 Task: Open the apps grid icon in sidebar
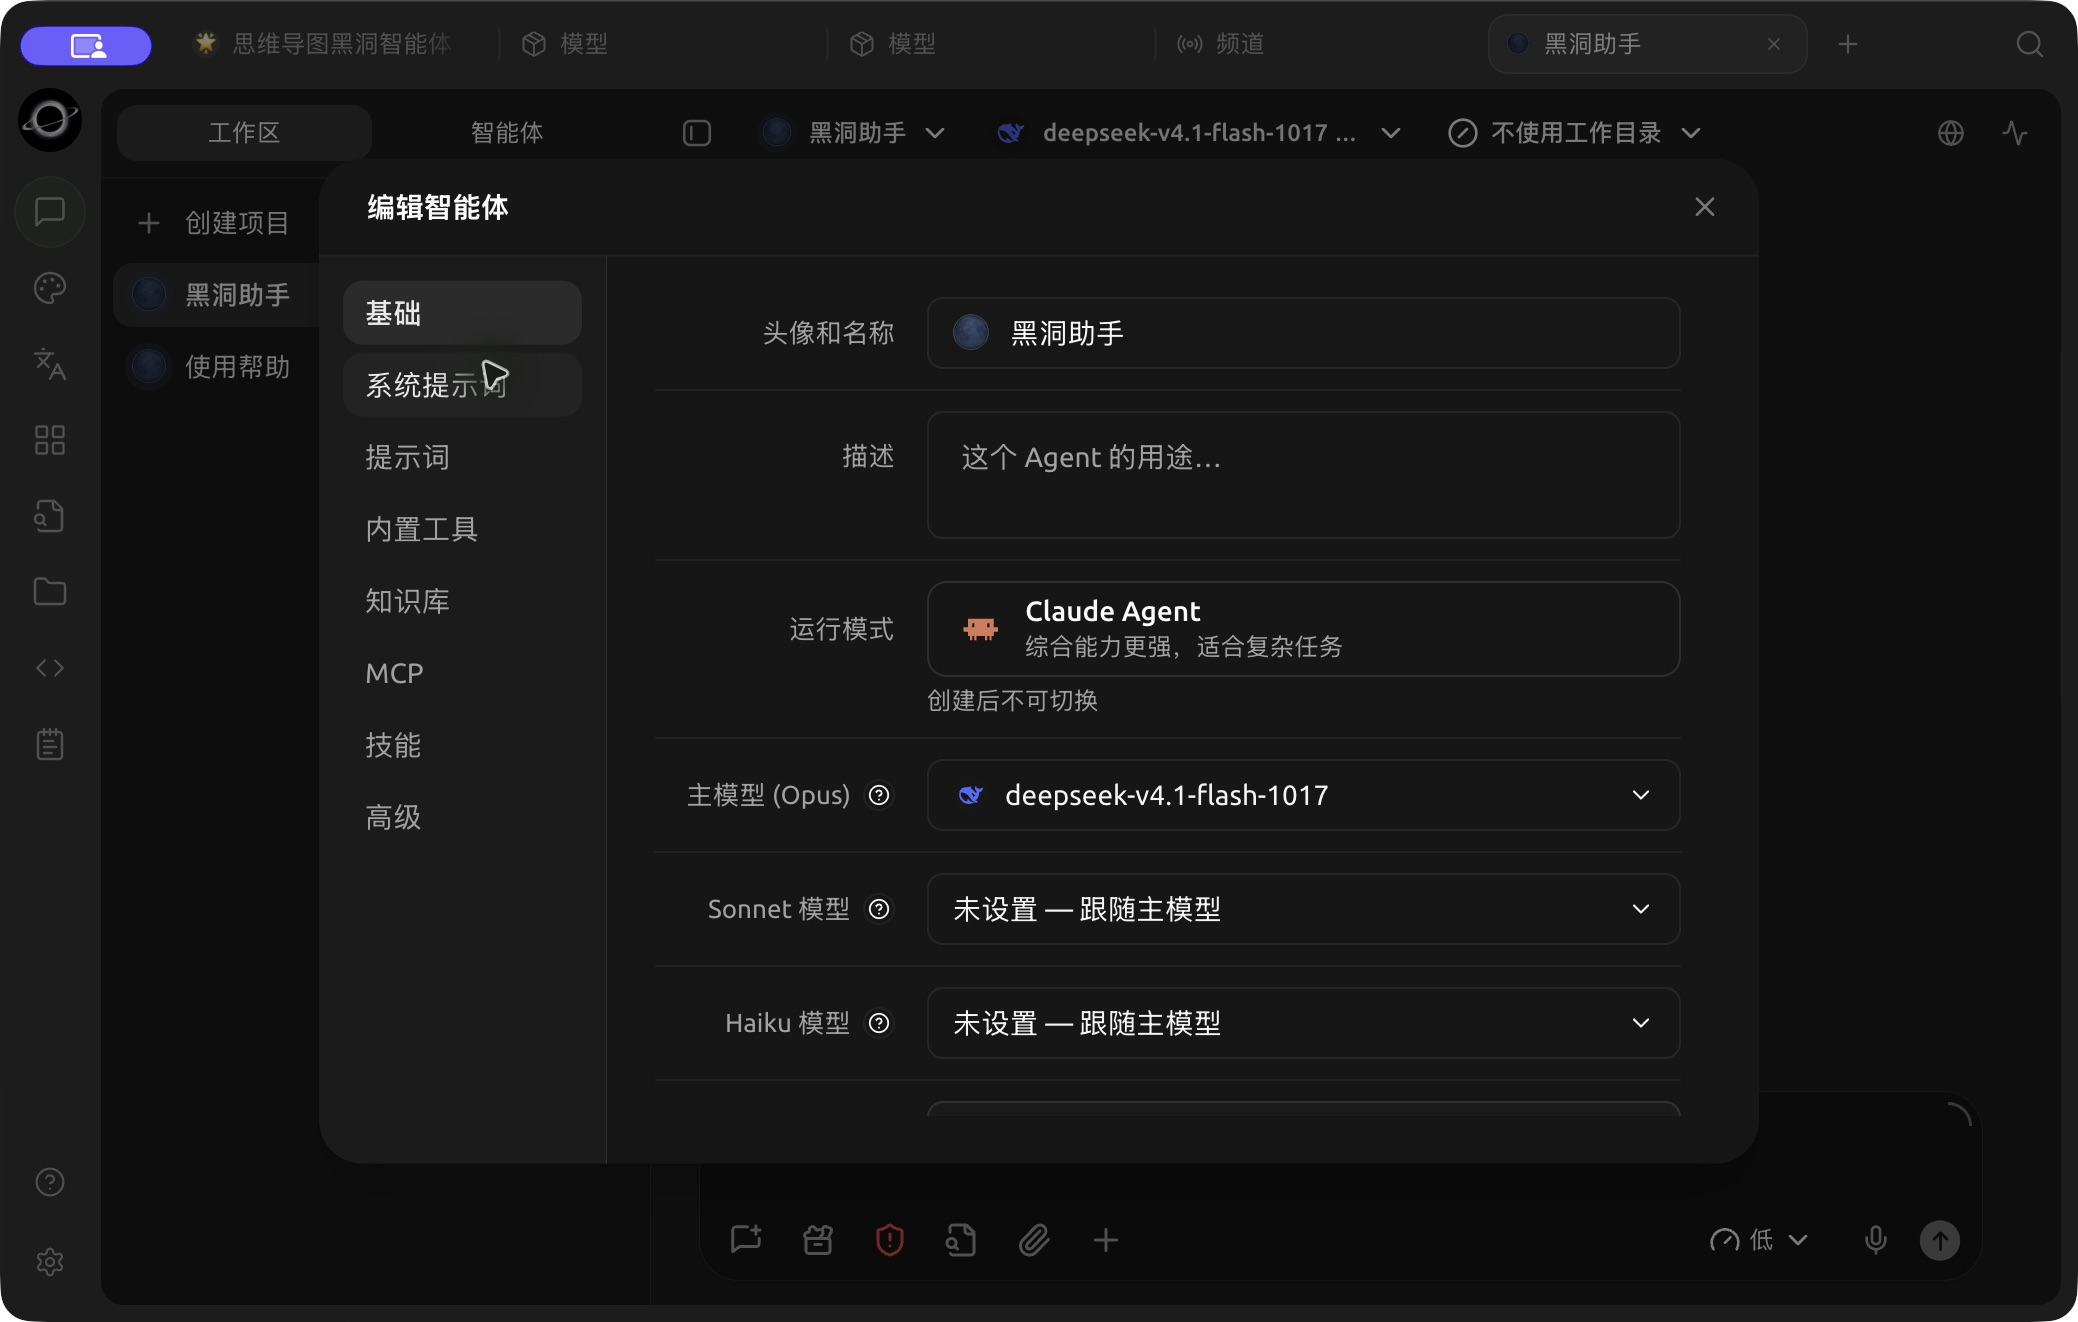point(50,440)
